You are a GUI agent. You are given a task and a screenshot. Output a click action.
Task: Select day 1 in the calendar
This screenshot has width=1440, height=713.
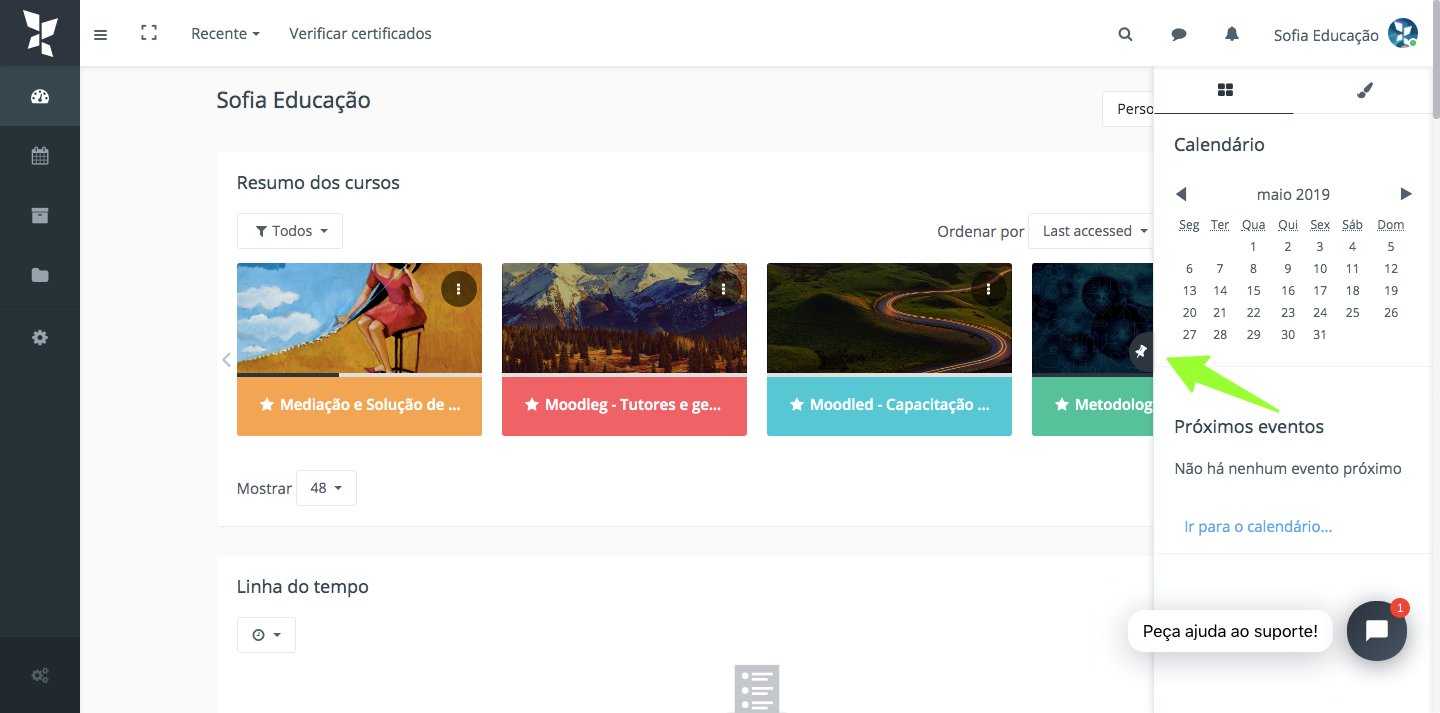1253,247
